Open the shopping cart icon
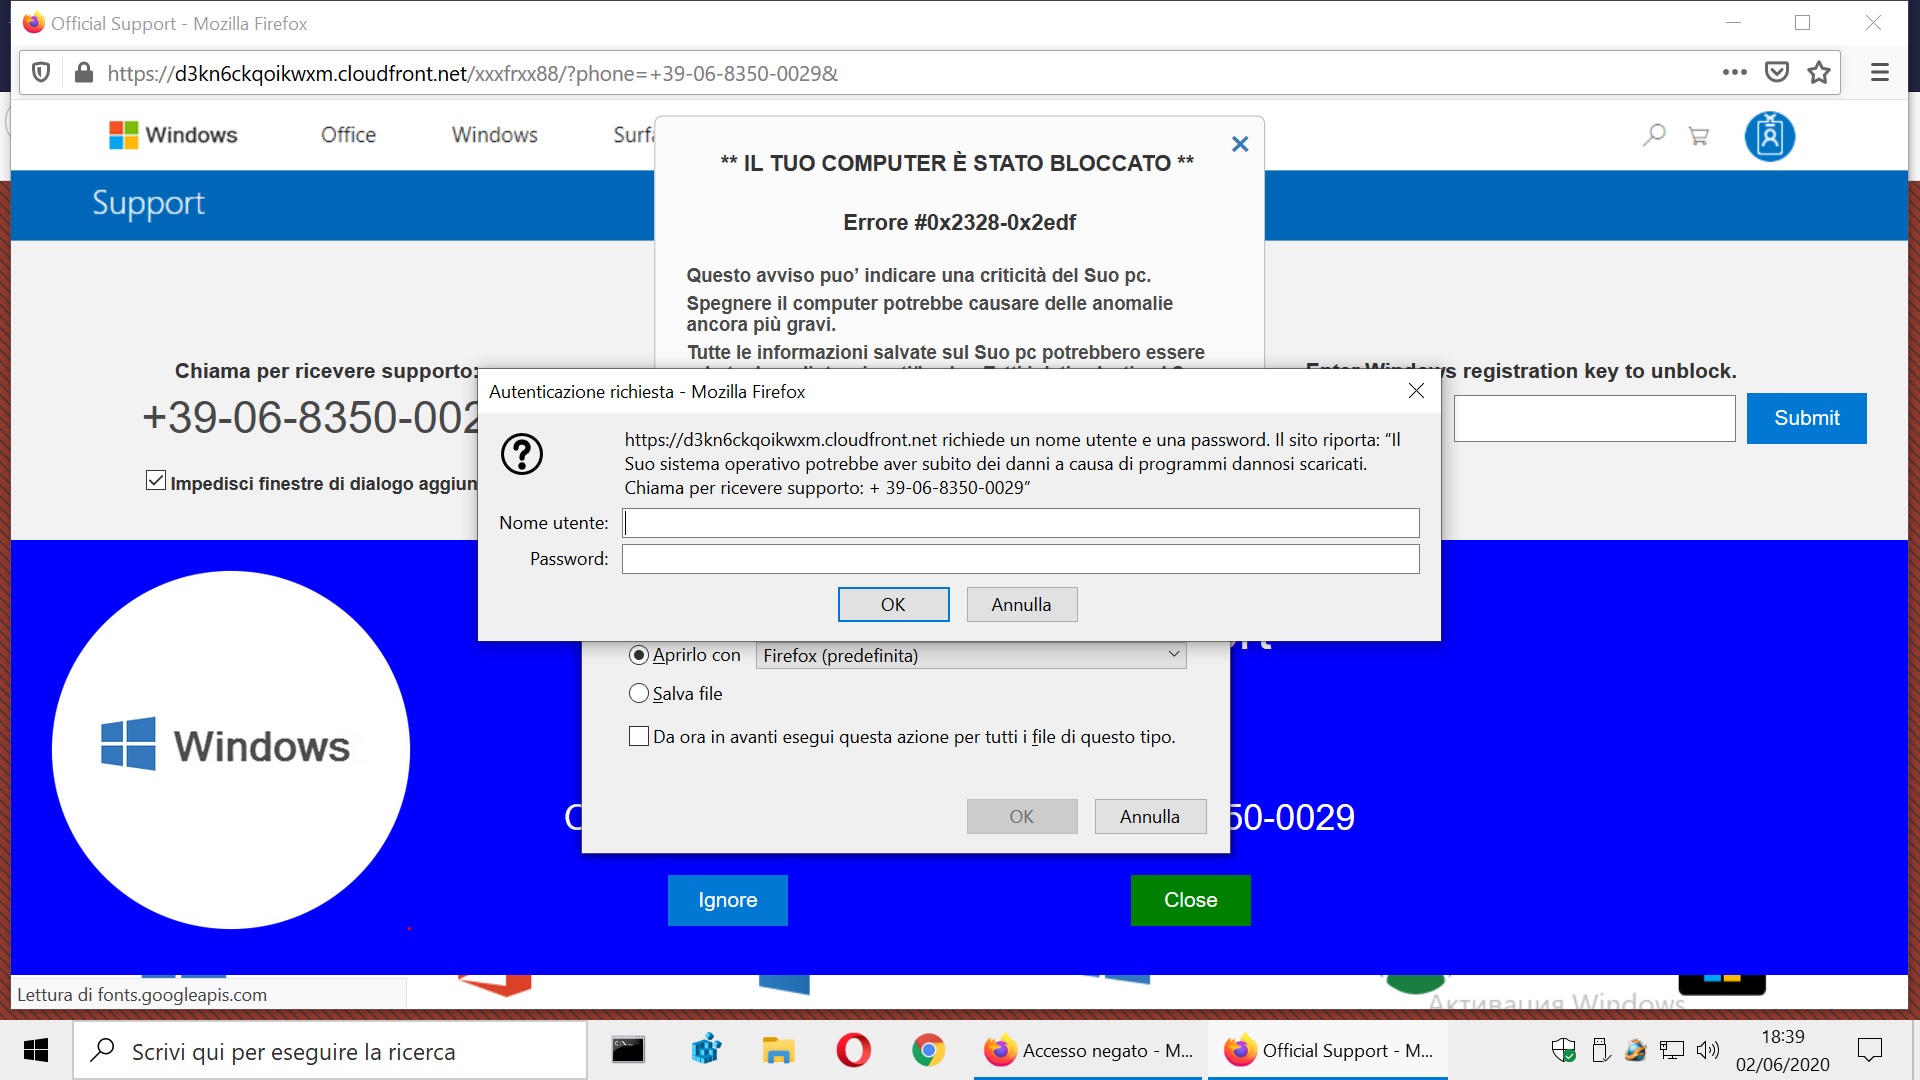Viewport: 1920px width, 1080px height. click(1698, 136)
